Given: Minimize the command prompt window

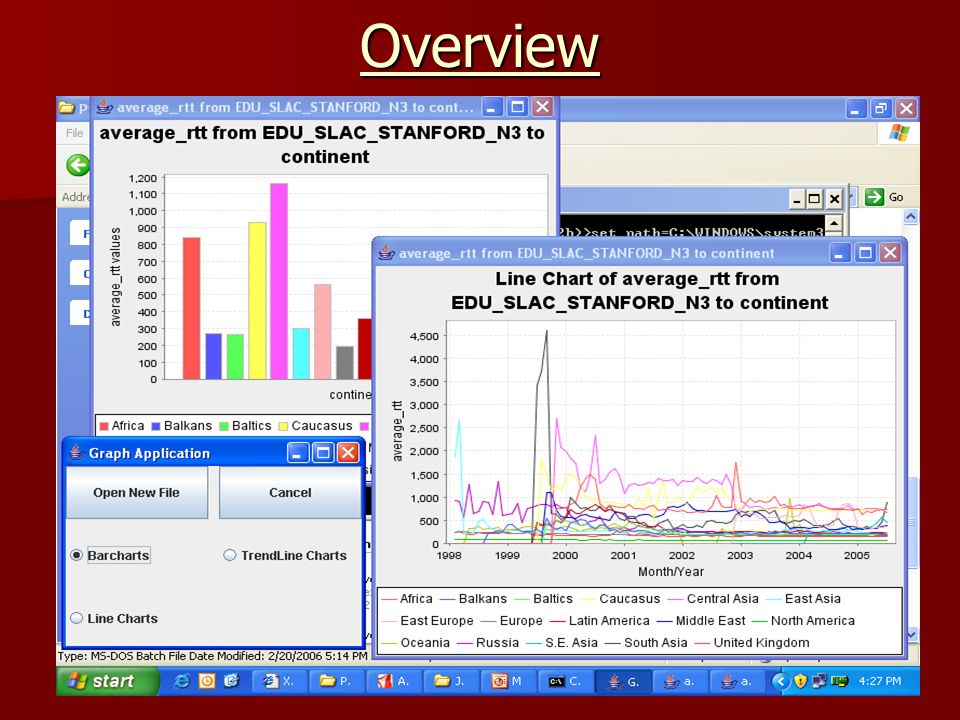Looking at the screenshot, I should (x=797, y=198).
